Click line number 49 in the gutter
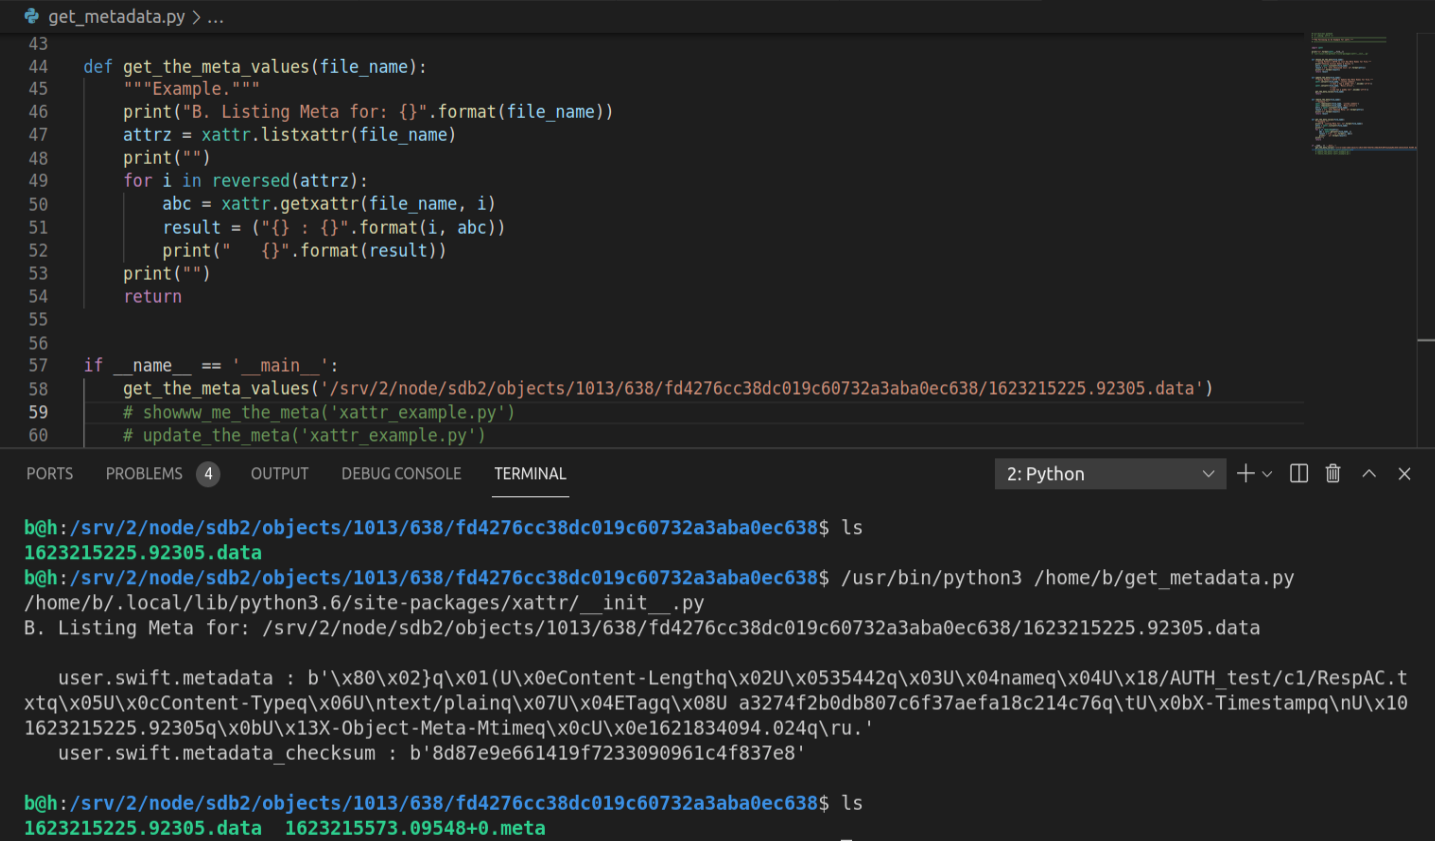 (38, 181)
